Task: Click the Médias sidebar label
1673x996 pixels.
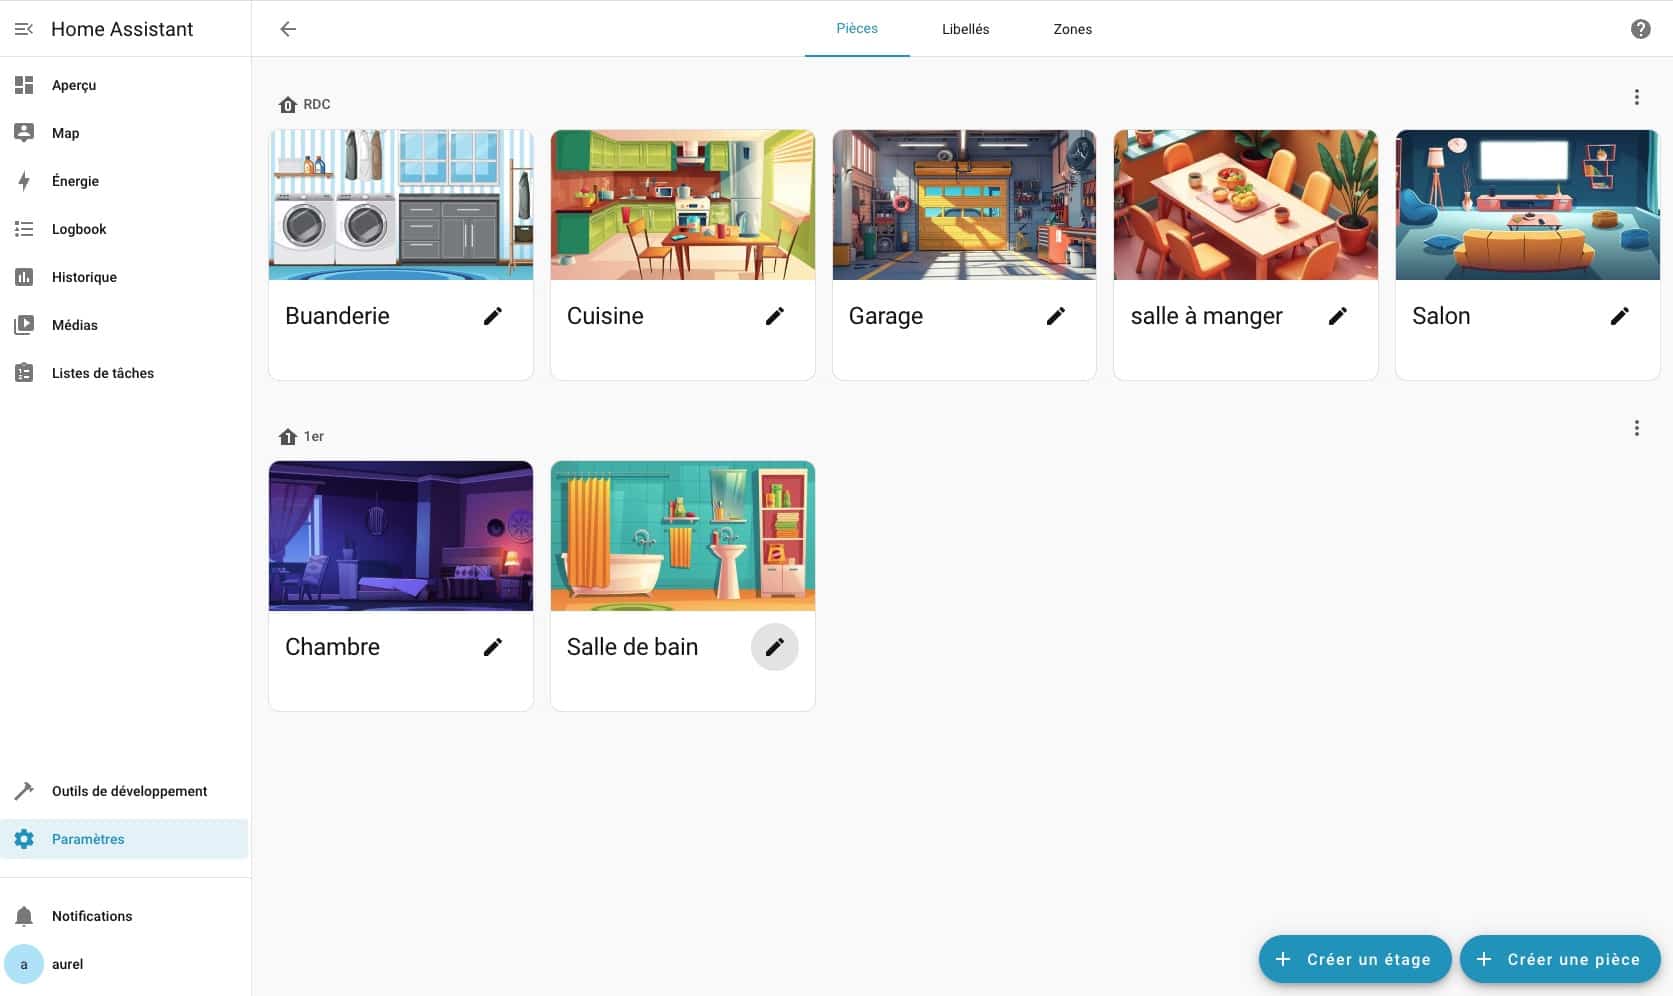Action: (x=75, y=325)
